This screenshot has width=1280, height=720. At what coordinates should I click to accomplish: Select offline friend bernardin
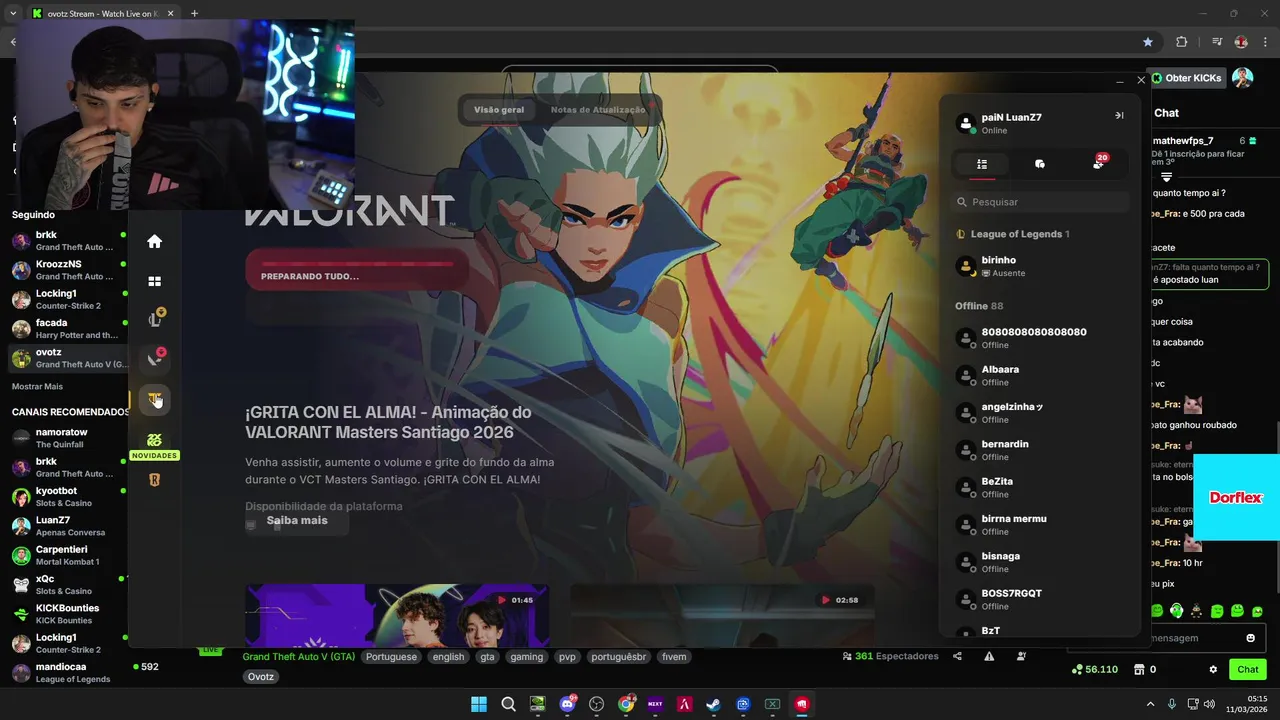tap(1040, 450)
